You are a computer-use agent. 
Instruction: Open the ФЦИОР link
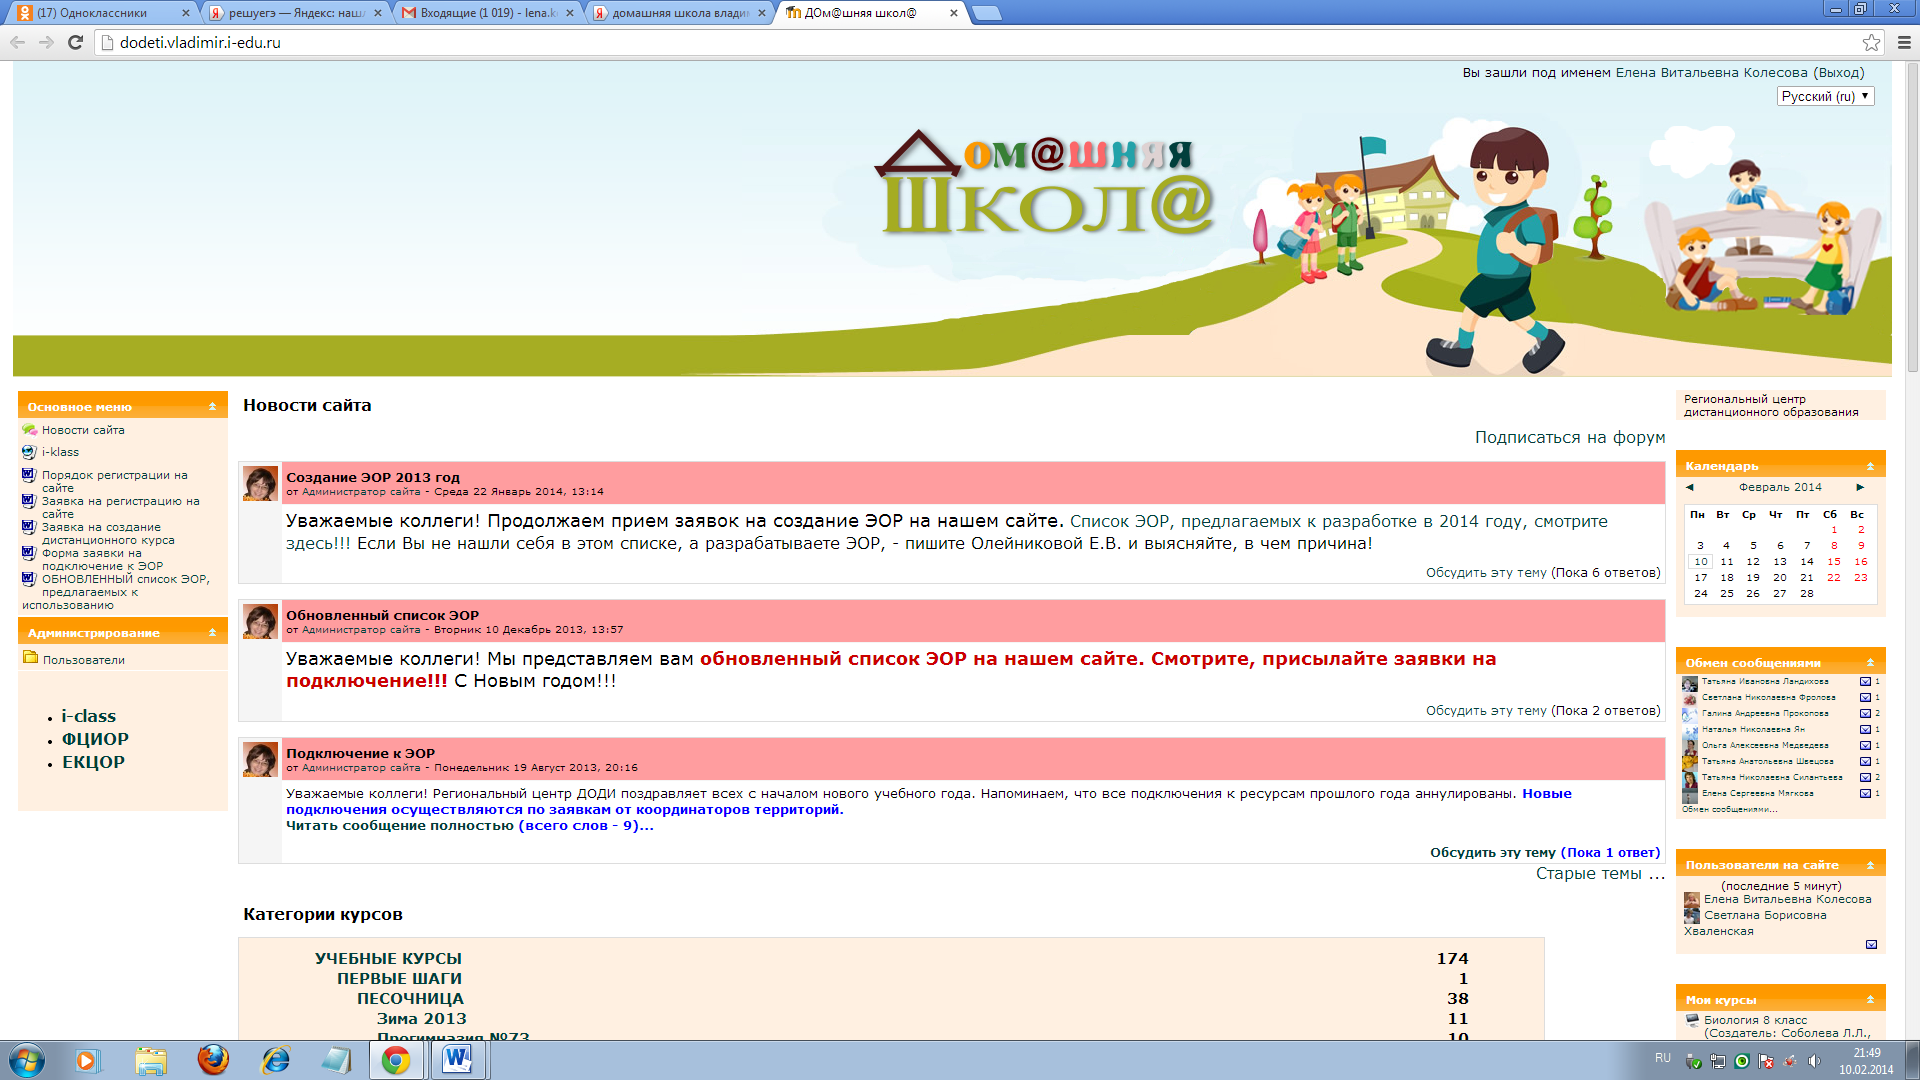click(95, 739)
